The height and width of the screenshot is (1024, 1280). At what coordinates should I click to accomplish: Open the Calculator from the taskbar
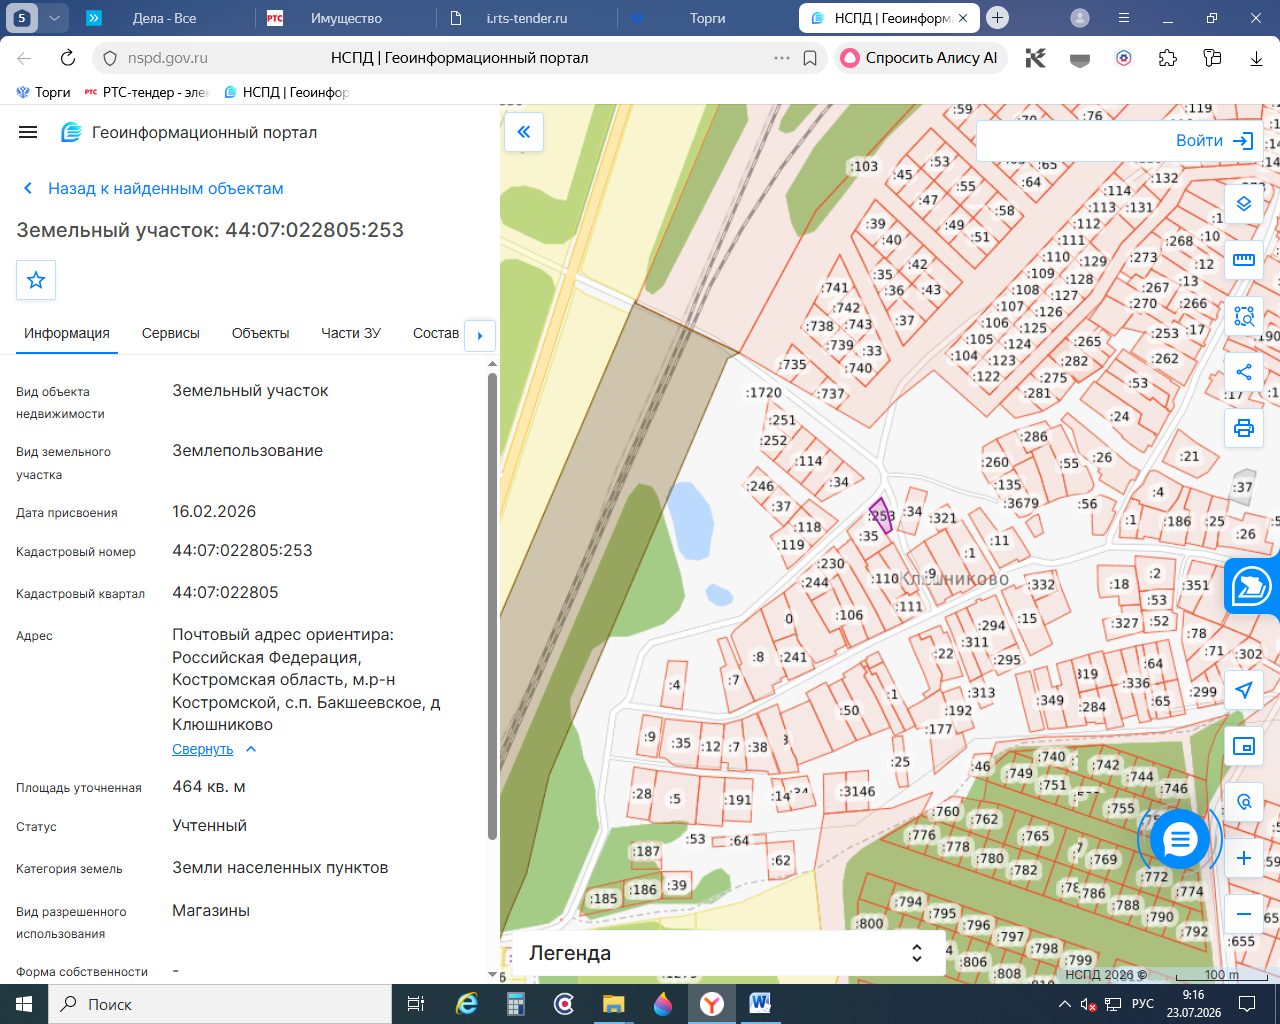tap(516, 1004)
